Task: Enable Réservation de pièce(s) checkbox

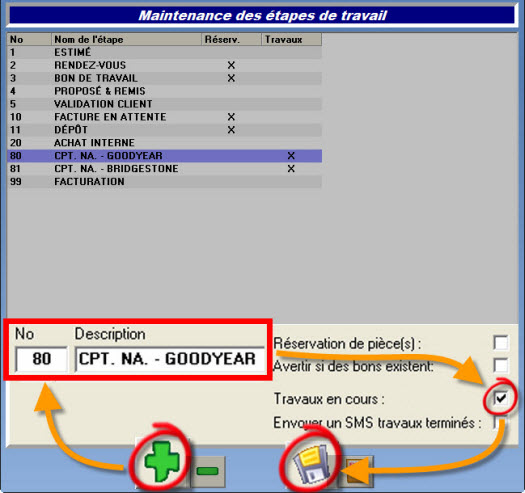Action: (501, 343)
